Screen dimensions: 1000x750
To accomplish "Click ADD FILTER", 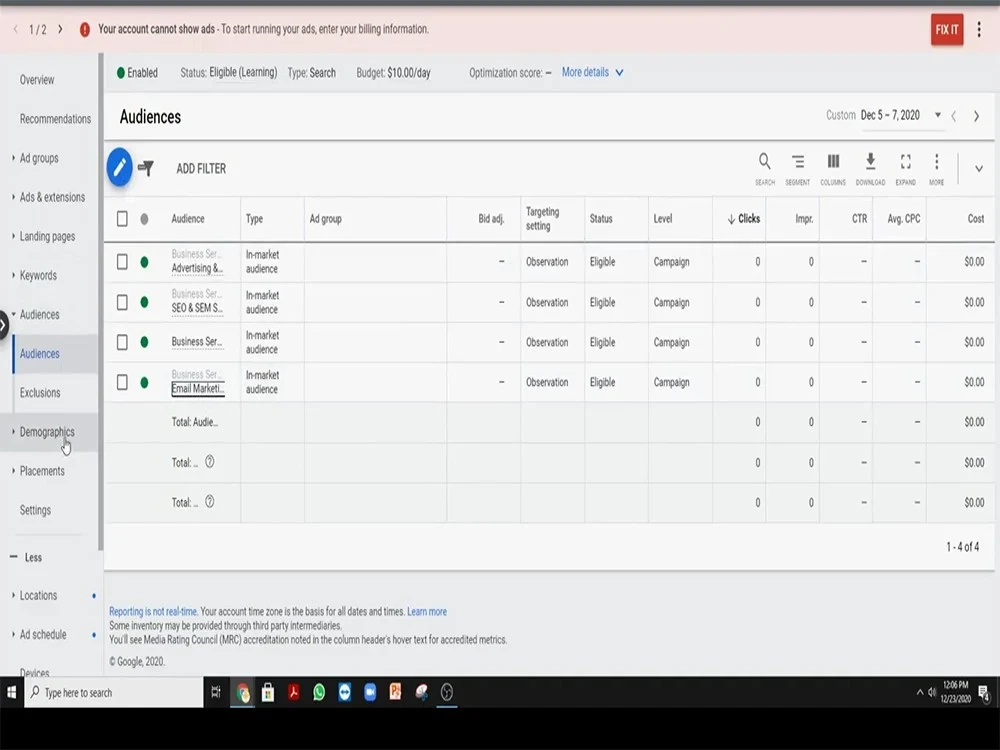I will coord(201,169).
